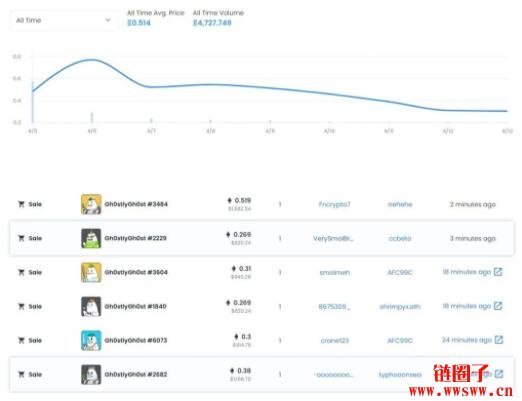Click the price chart peak near 4/6

(x=92, y=60)
